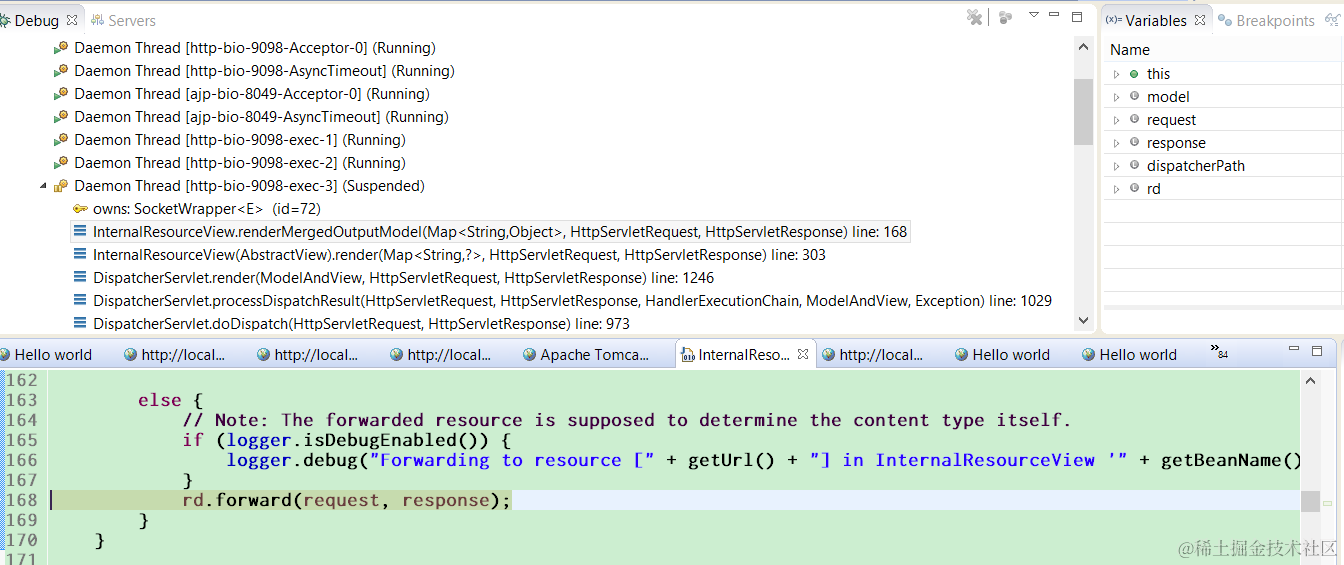Select frame InternalResourceView(AbstractView).render line 303
The image size is (1344, 565).
click(x=460, y=255)
